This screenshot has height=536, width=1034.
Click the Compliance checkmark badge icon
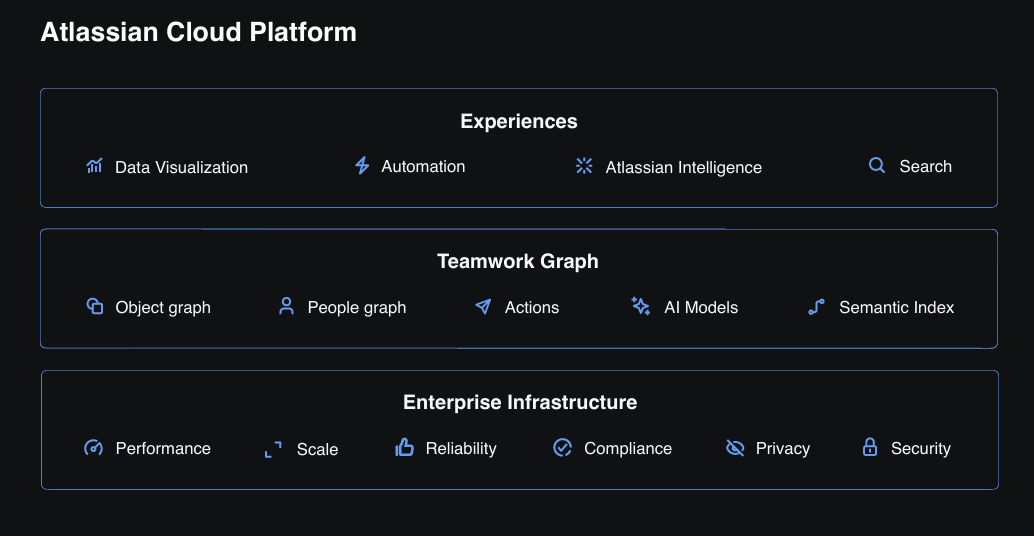563,448
